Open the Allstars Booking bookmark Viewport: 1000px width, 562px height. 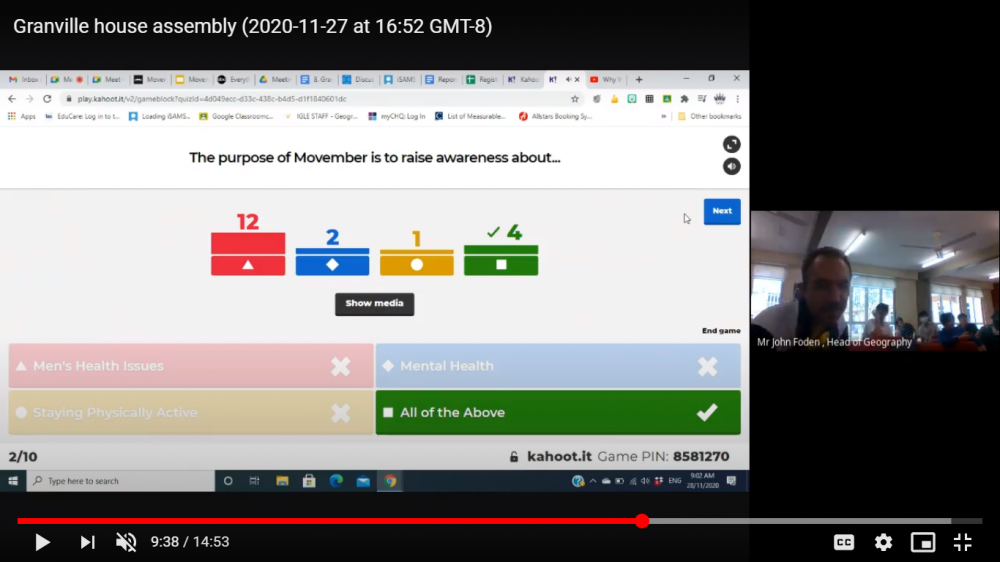click(x=555, y=116)
